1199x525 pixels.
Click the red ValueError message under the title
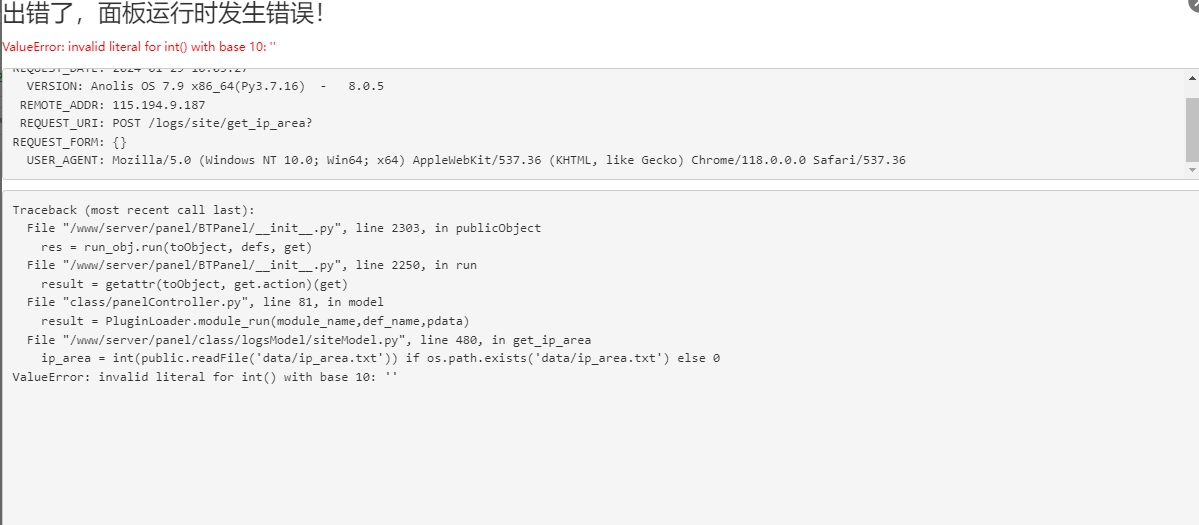[139, 47]
